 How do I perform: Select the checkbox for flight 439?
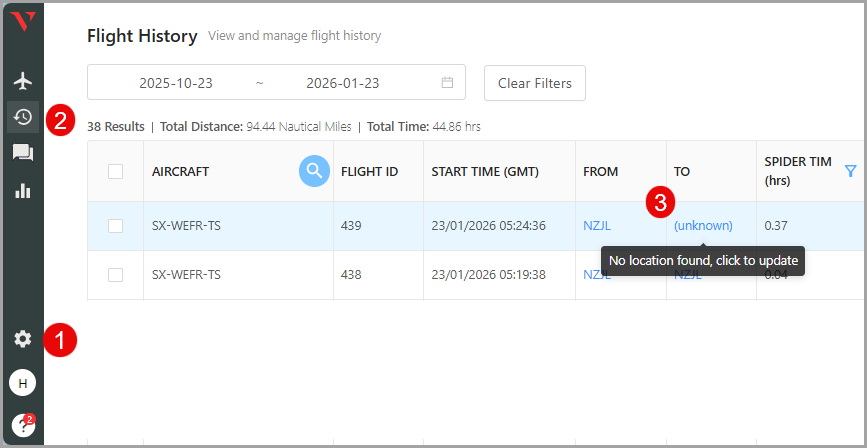(x=115, y=226)
